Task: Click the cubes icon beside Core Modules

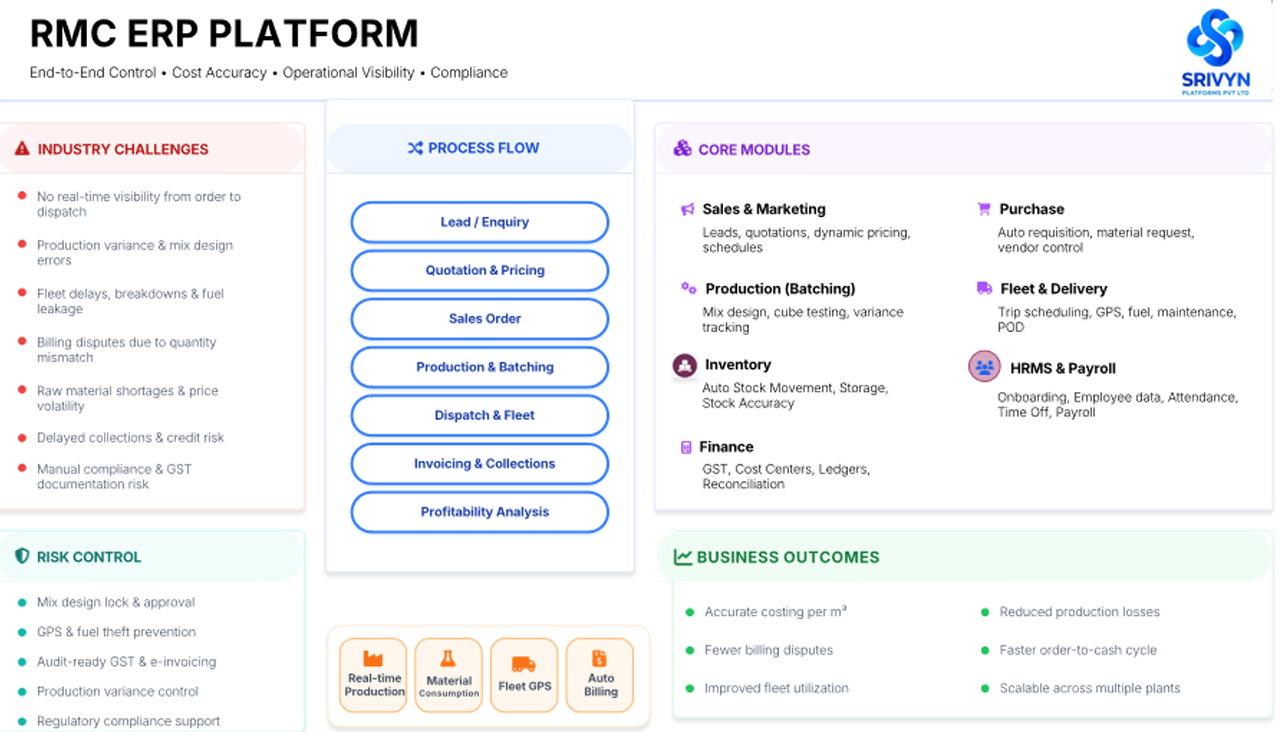Action: click(682, 148)
